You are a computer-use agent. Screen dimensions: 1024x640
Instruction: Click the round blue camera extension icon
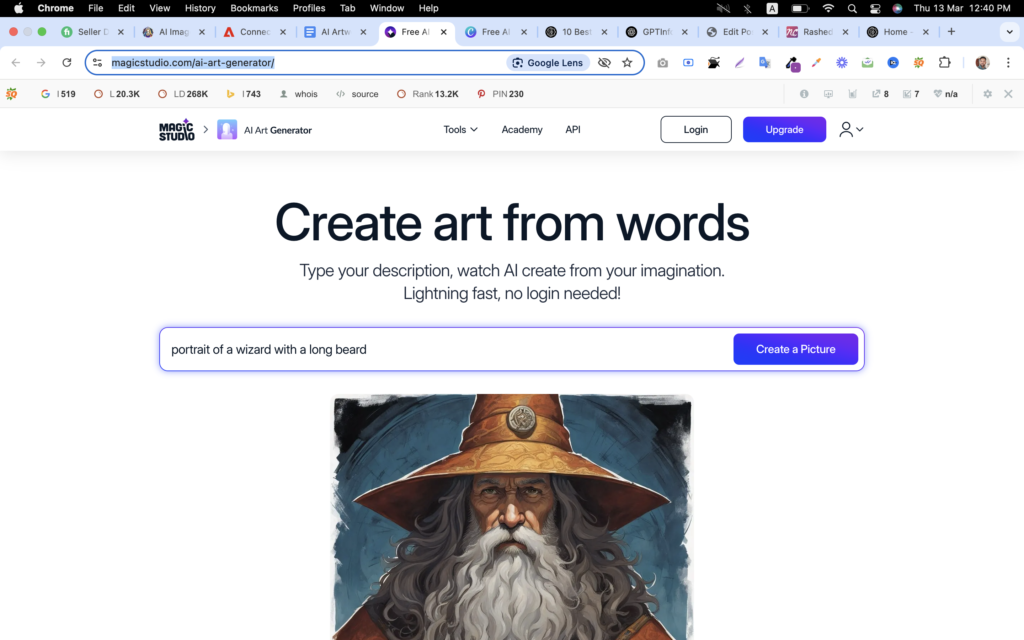[893, 63]
